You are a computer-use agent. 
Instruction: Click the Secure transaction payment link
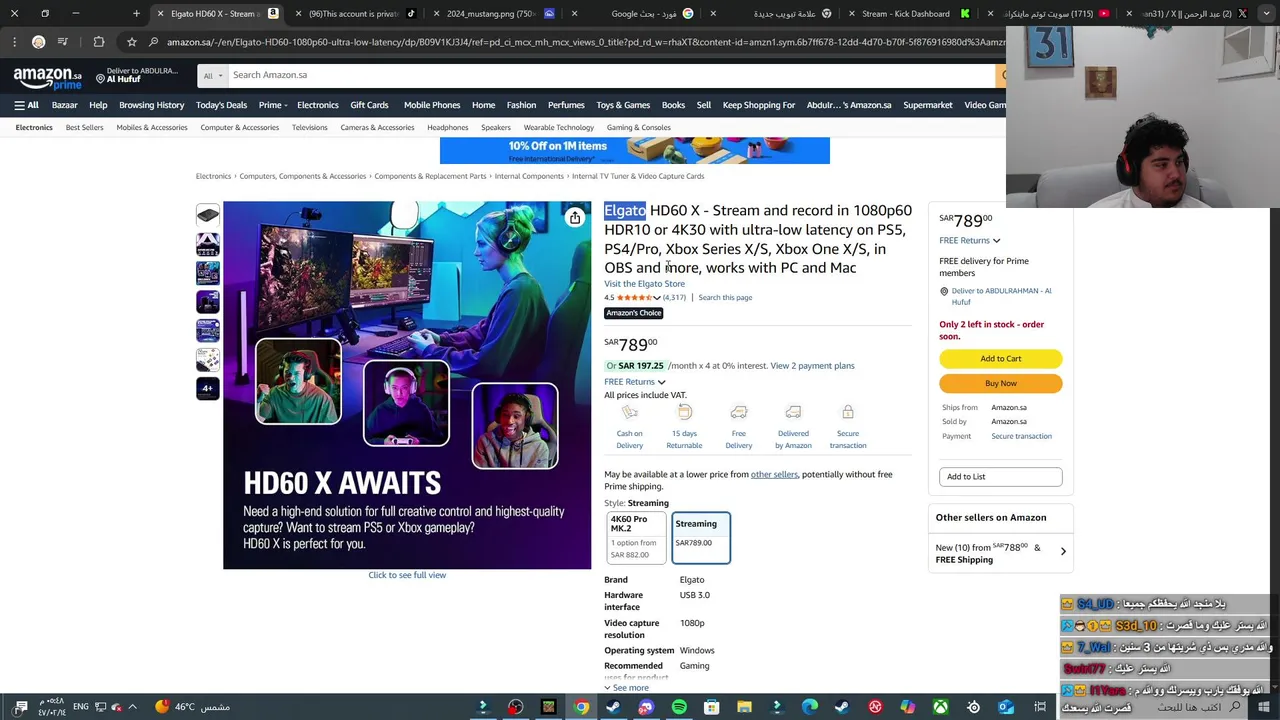[1021, 436]
